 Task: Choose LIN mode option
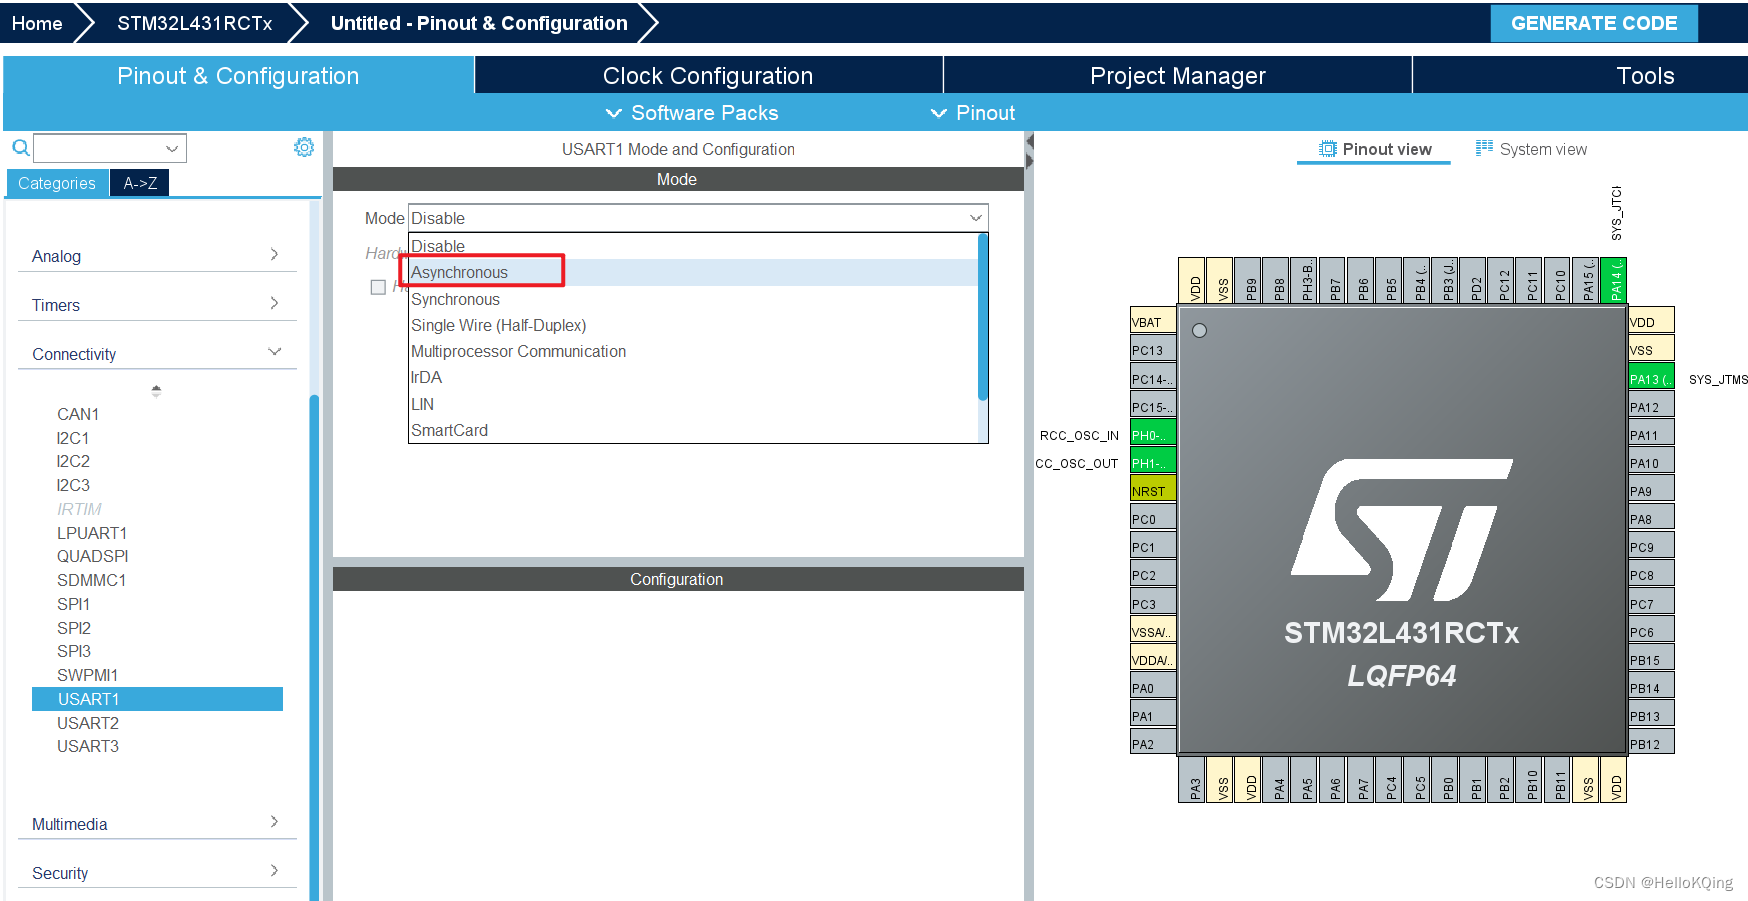coord(693,404)
